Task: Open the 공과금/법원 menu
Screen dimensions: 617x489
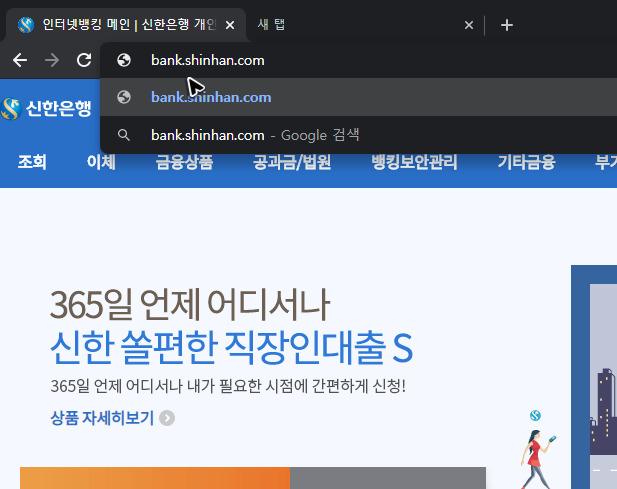Action: coord(292,162)
